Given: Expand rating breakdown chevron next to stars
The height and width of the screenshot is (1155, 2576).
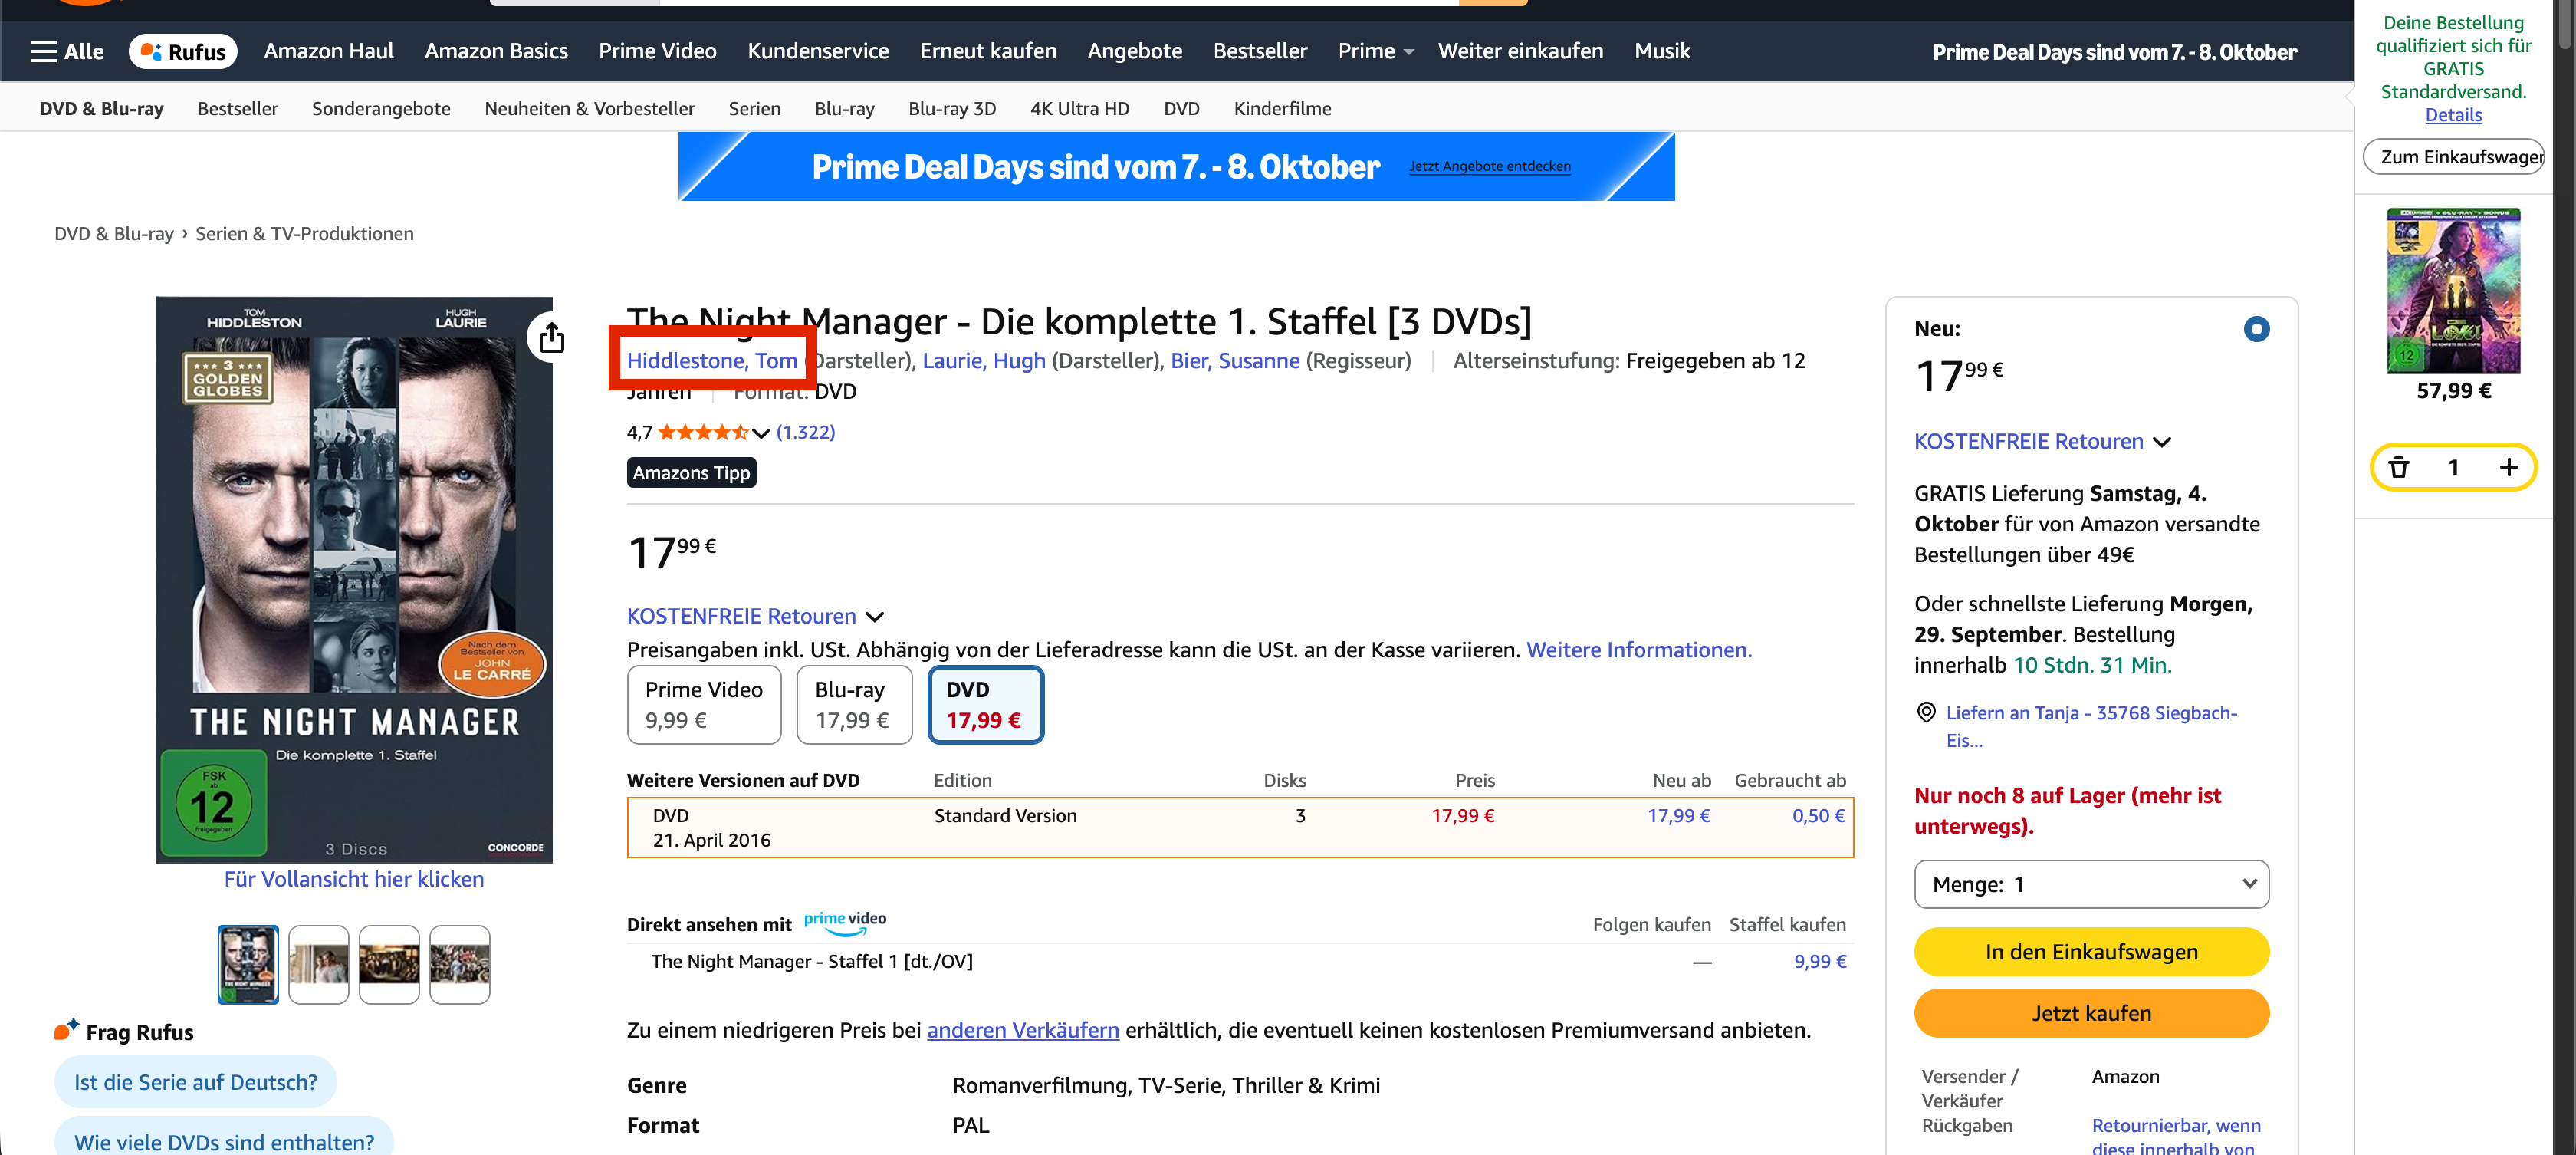Looking at the screenshot, I should pyautogui.click(x=761, y=433).
